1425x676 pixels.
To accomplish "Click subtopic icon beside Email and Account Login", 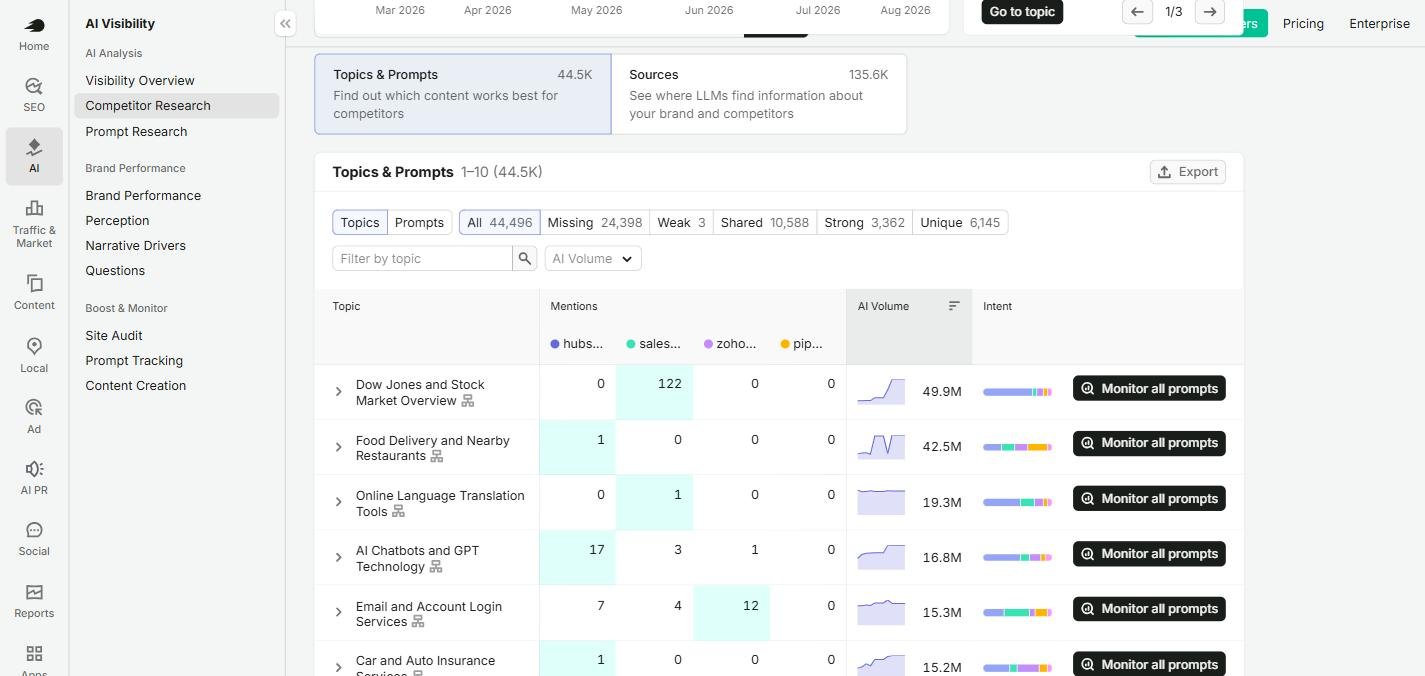I will coord(418,622).
